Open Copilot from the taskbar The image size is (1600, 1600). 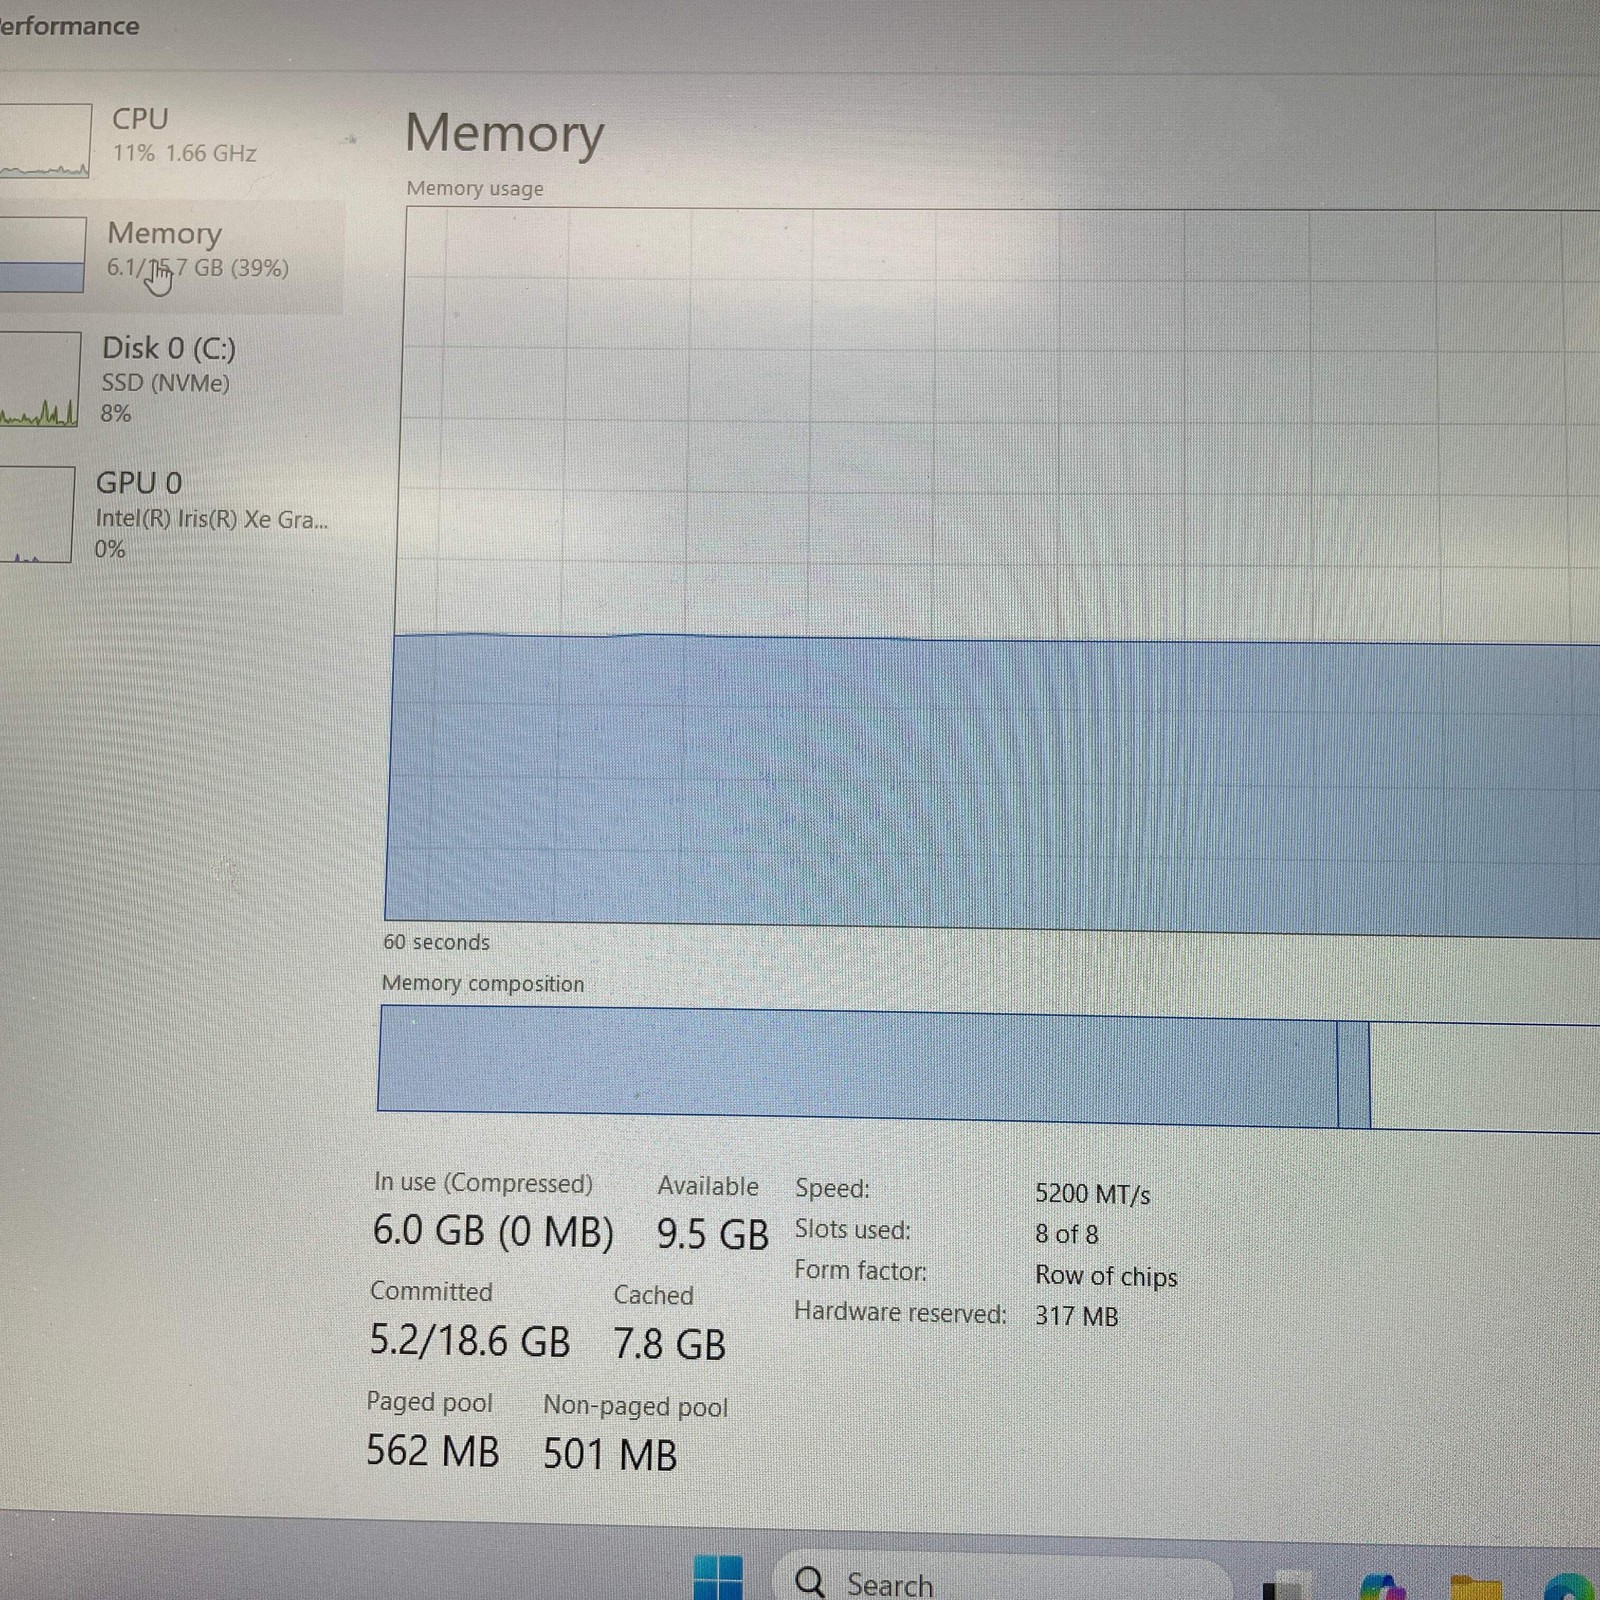[1382, 1586]
